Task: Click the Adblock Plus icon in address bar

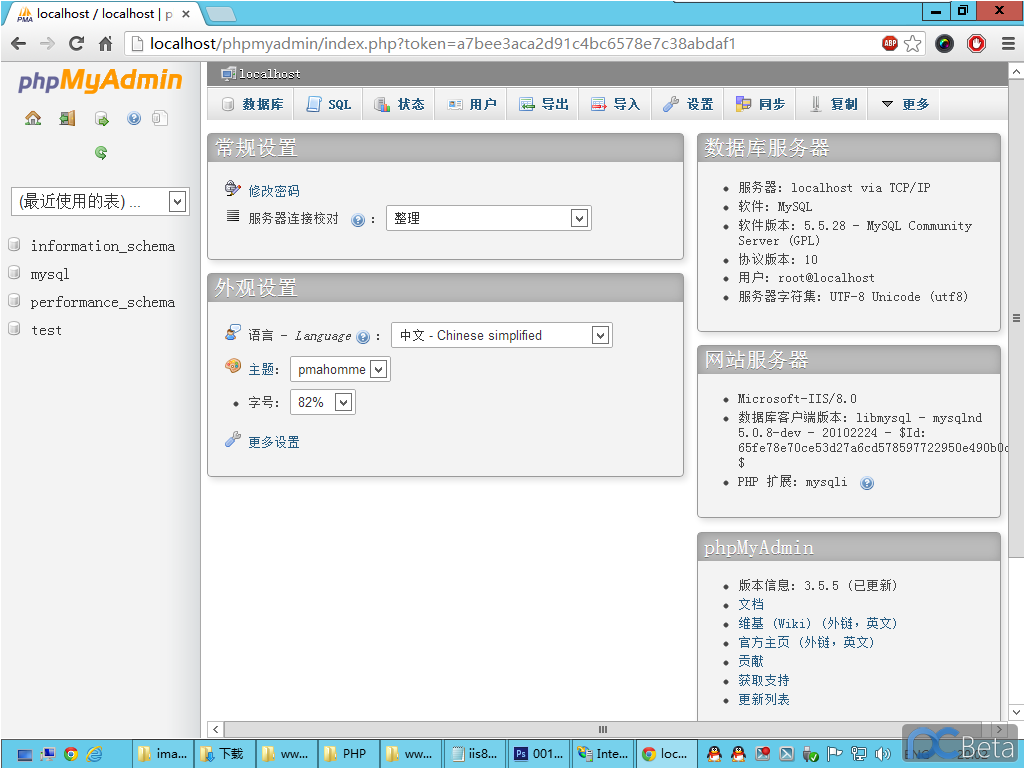Action: coord(889,43)
